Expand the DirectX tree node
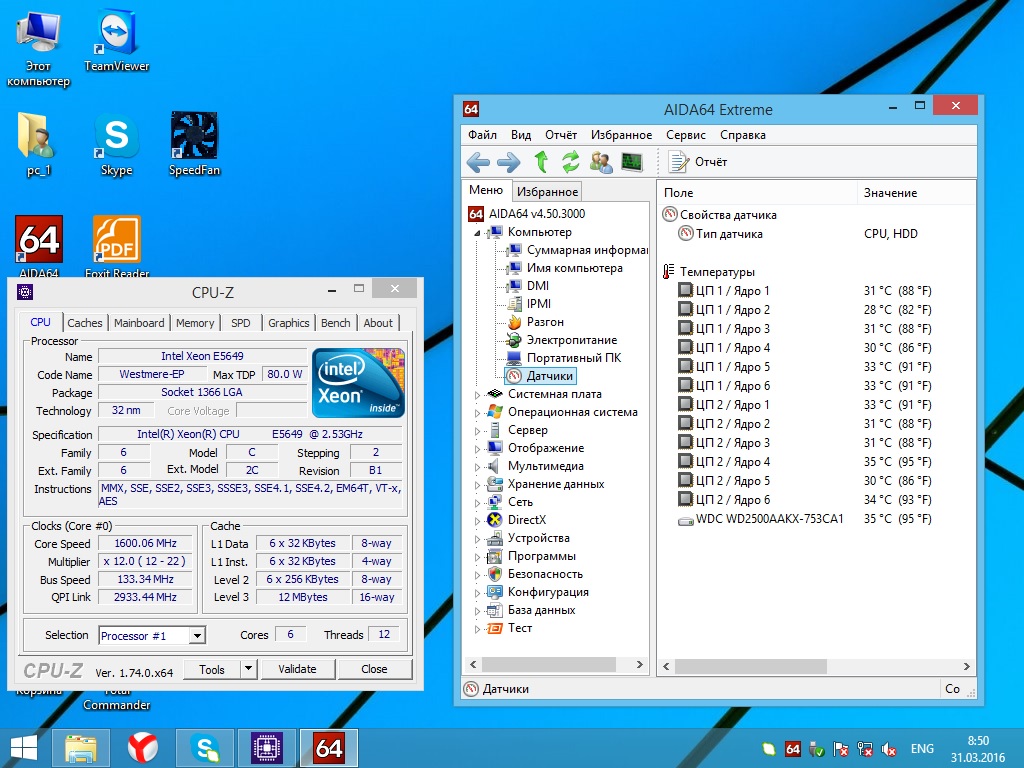 (x=477, y=521)
